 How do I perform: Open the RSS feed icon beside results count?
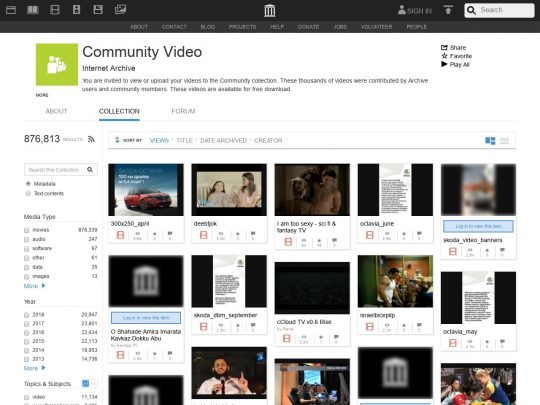pos(91,139)
